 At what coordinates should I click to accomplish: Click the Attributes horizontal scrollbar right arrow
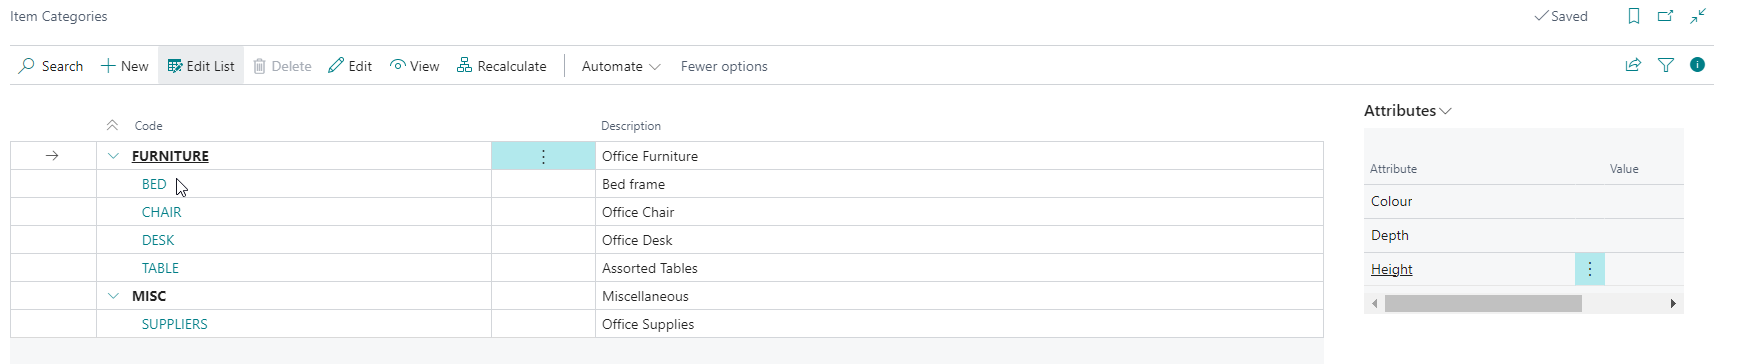pos(1673,303)
